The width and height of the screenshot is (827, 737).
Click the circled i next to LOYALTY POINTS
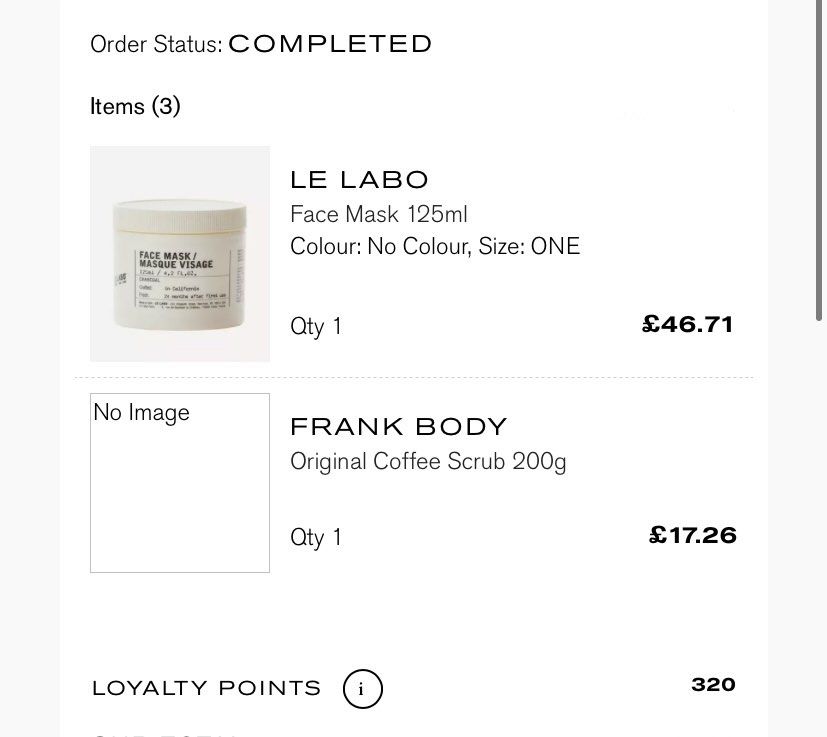[362, 689]
